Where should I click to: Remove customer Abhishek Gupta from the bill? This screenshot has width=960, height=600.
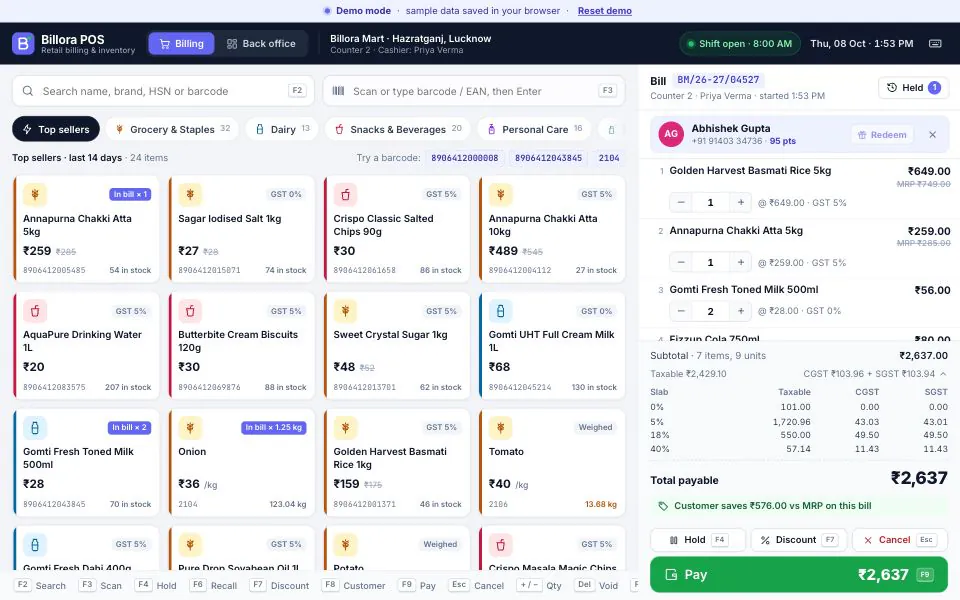(932, 135)
